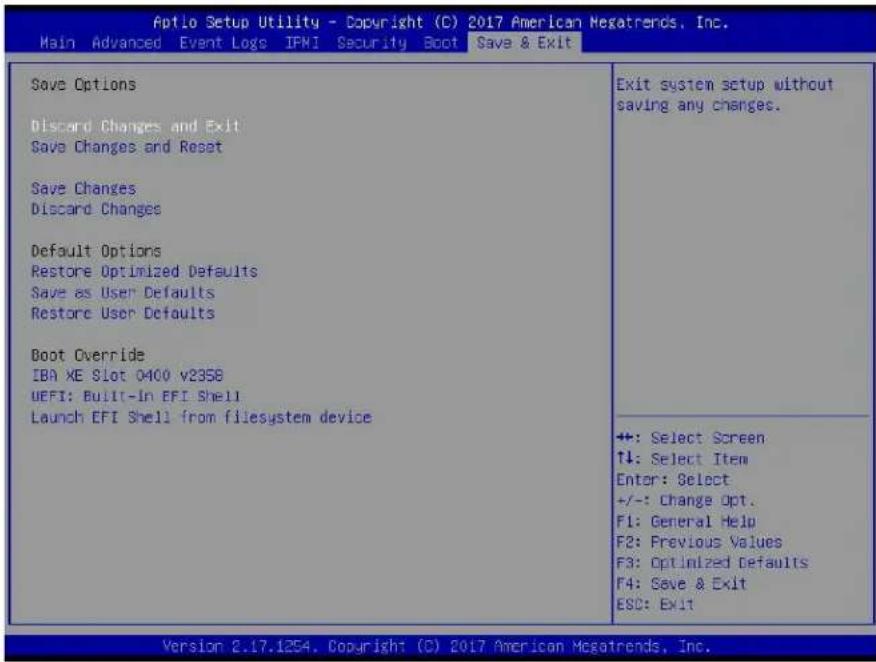The width and height of the screenshot is (876, 662).
Task: Select Save as User Defaults
Action: [123, 293]
